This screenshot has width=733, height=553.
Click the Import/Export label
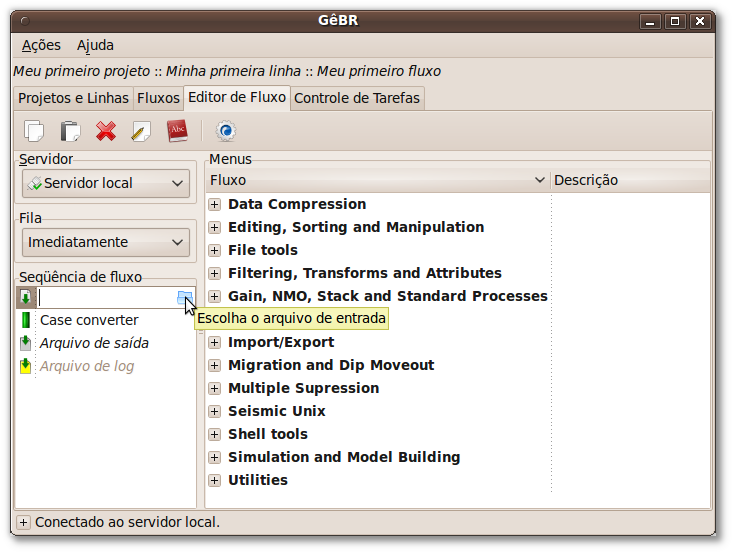(x=281, y=342)
